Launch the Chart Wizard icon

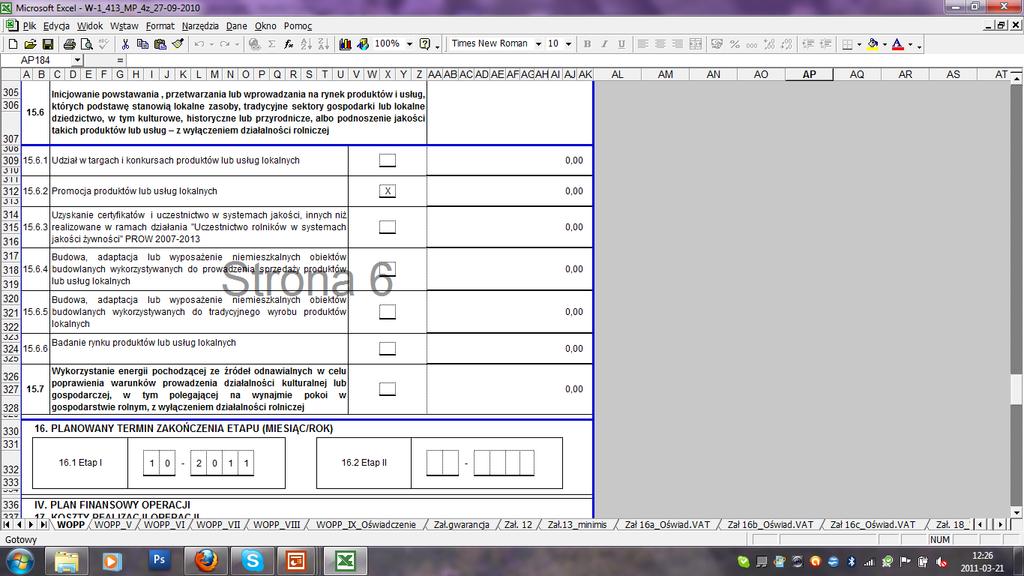click(345, 44)
